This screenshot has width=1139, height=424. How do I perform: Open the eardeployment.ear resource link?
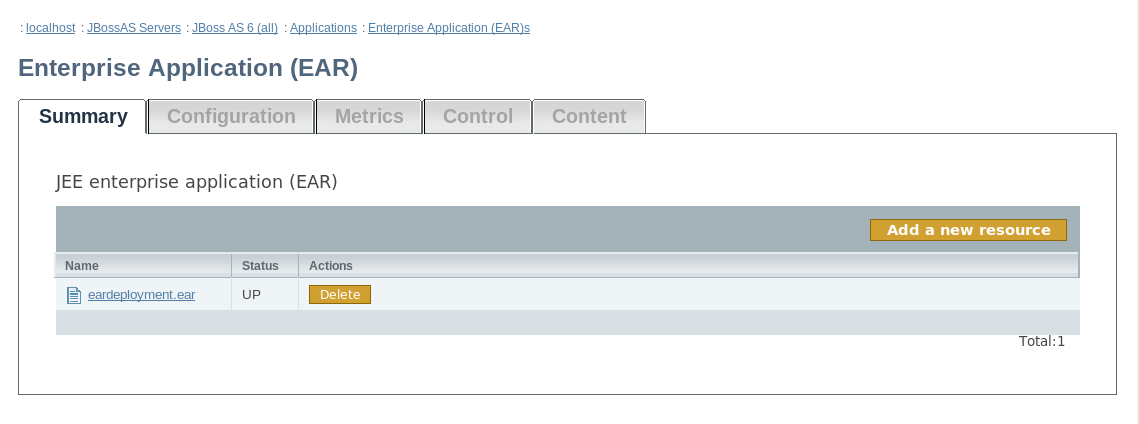[141, 295]
